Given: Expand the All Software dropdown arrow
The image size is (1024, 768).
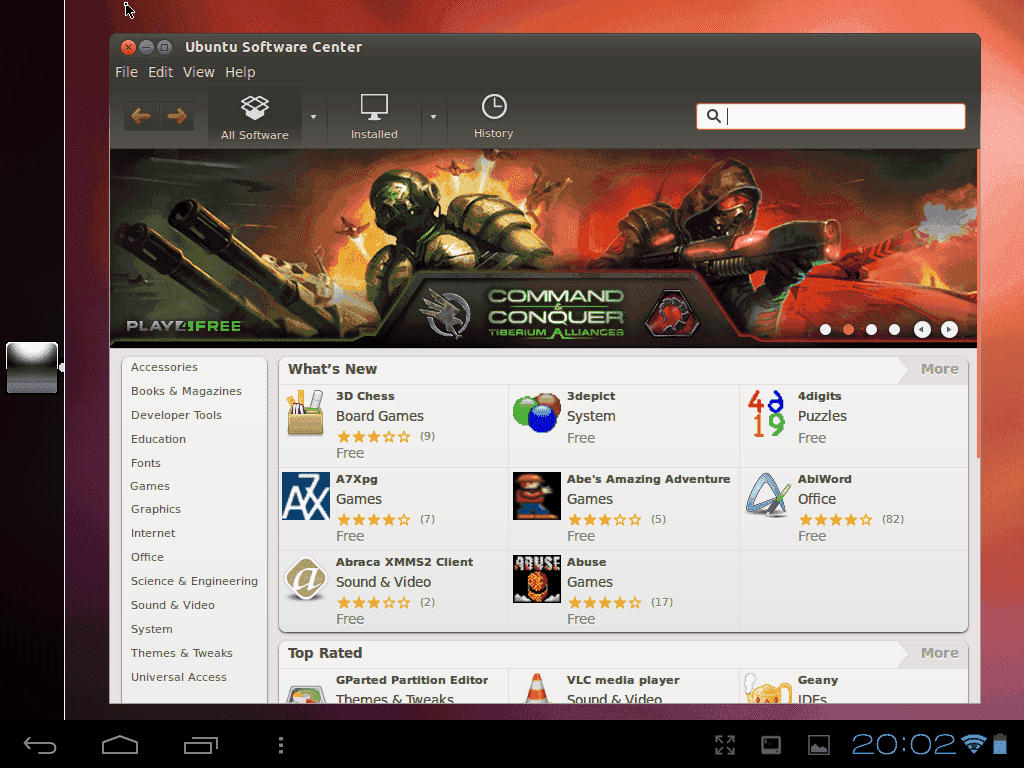Looking at the screenshot, I should click(313, 117).
